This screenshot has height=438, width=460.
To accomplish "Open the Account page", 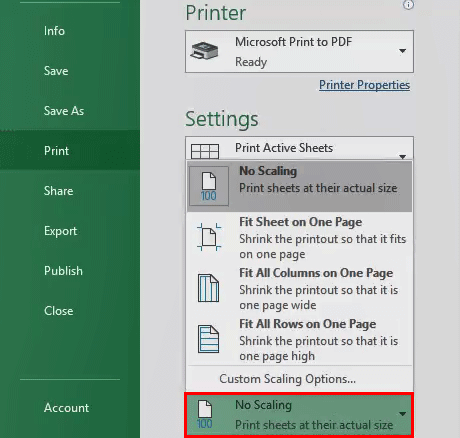I will 66,408.
